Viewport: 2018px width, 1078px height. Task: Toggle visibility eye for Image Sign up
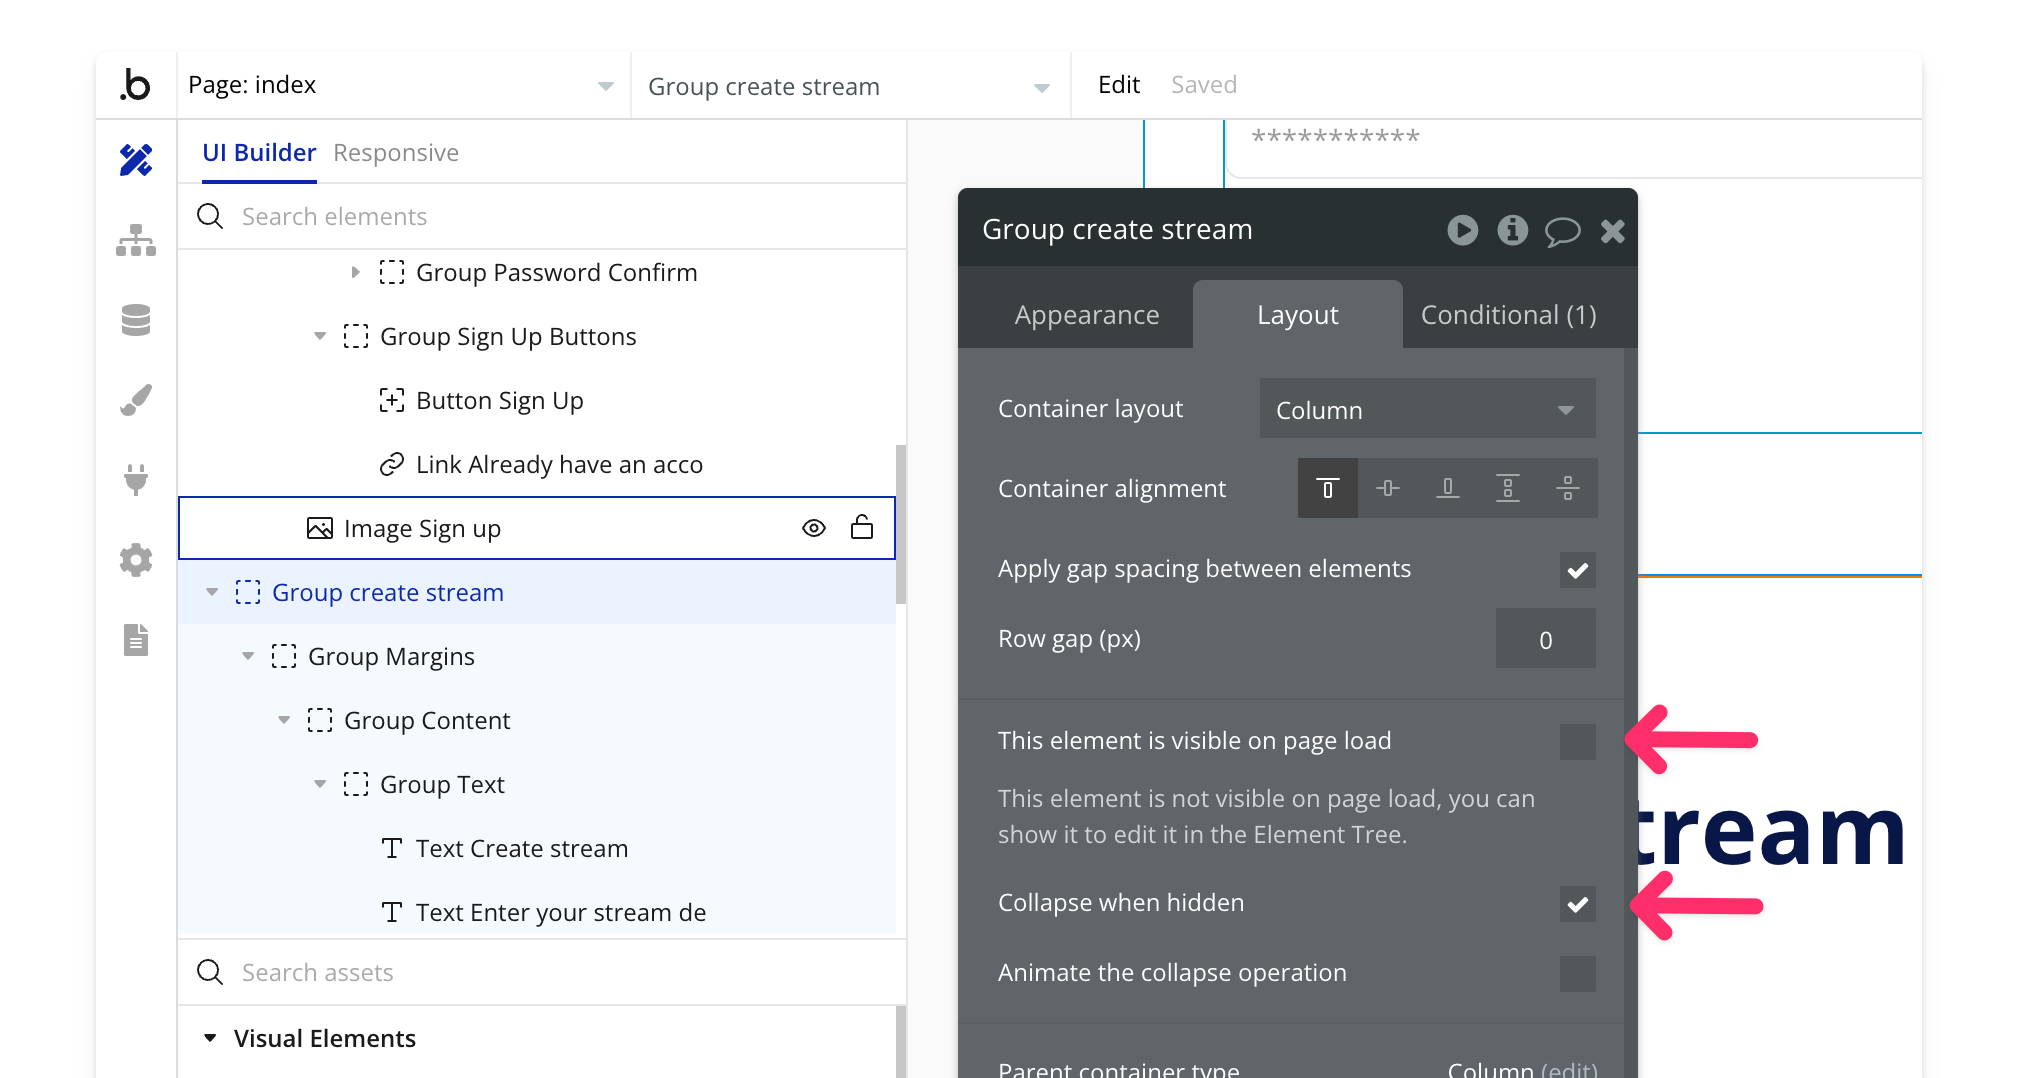(814, 528)
